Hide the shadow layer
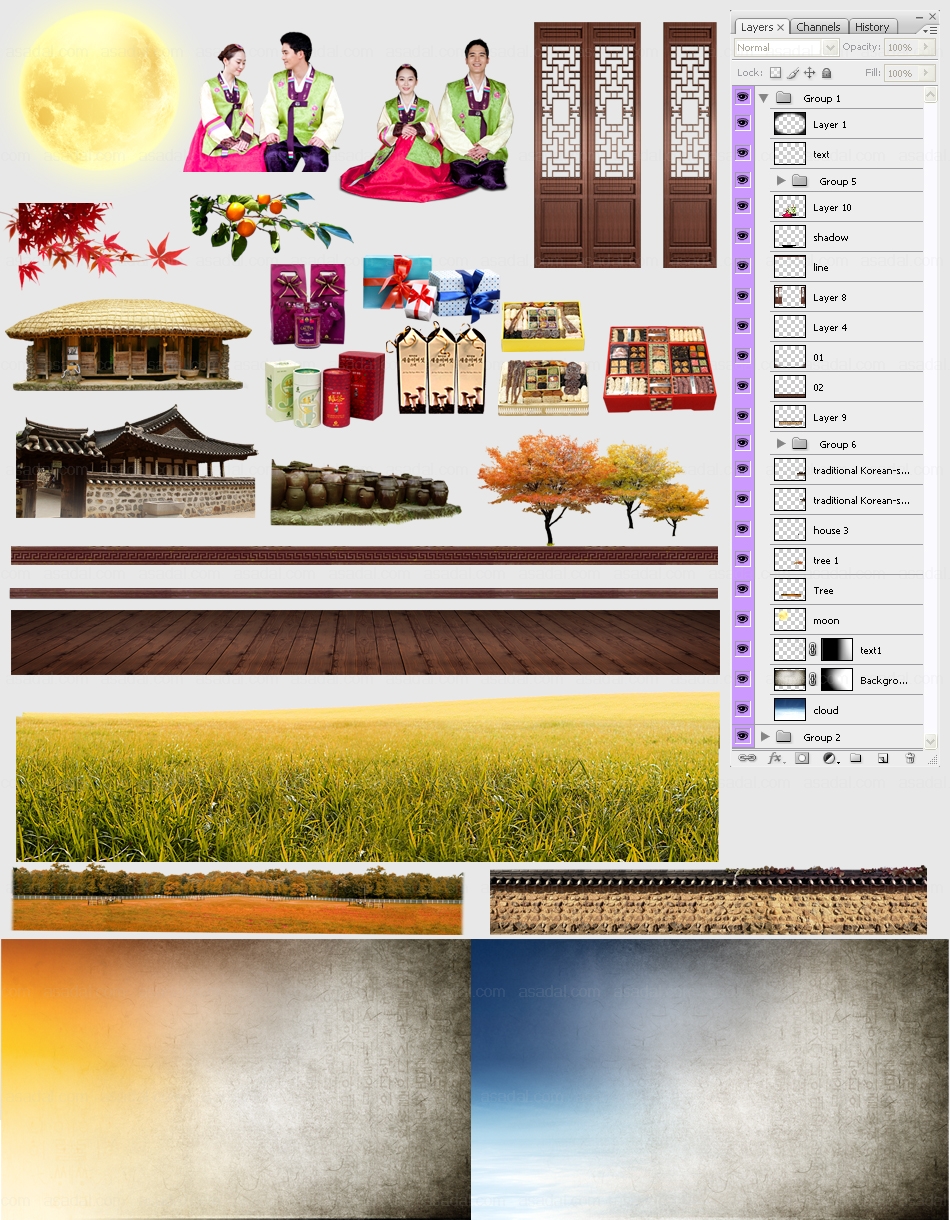The height and width of the screenshot is (1220, 950). point(742,237)
